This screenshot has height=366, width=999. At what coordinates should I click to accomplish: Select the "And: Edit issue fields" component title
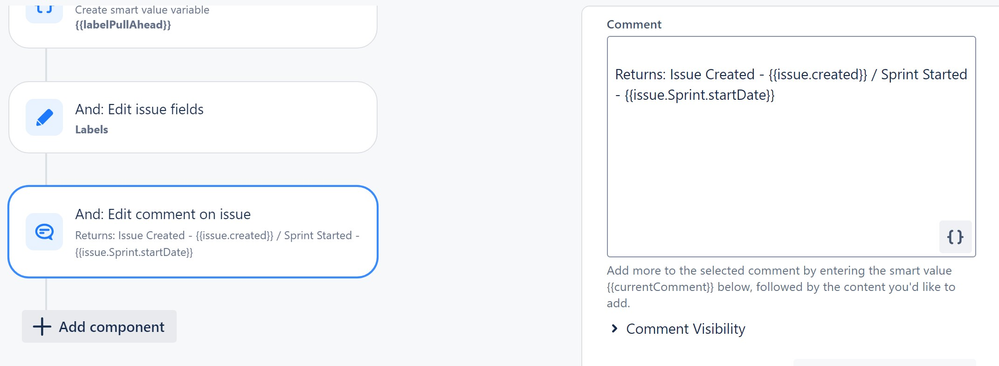coord(140,110)
